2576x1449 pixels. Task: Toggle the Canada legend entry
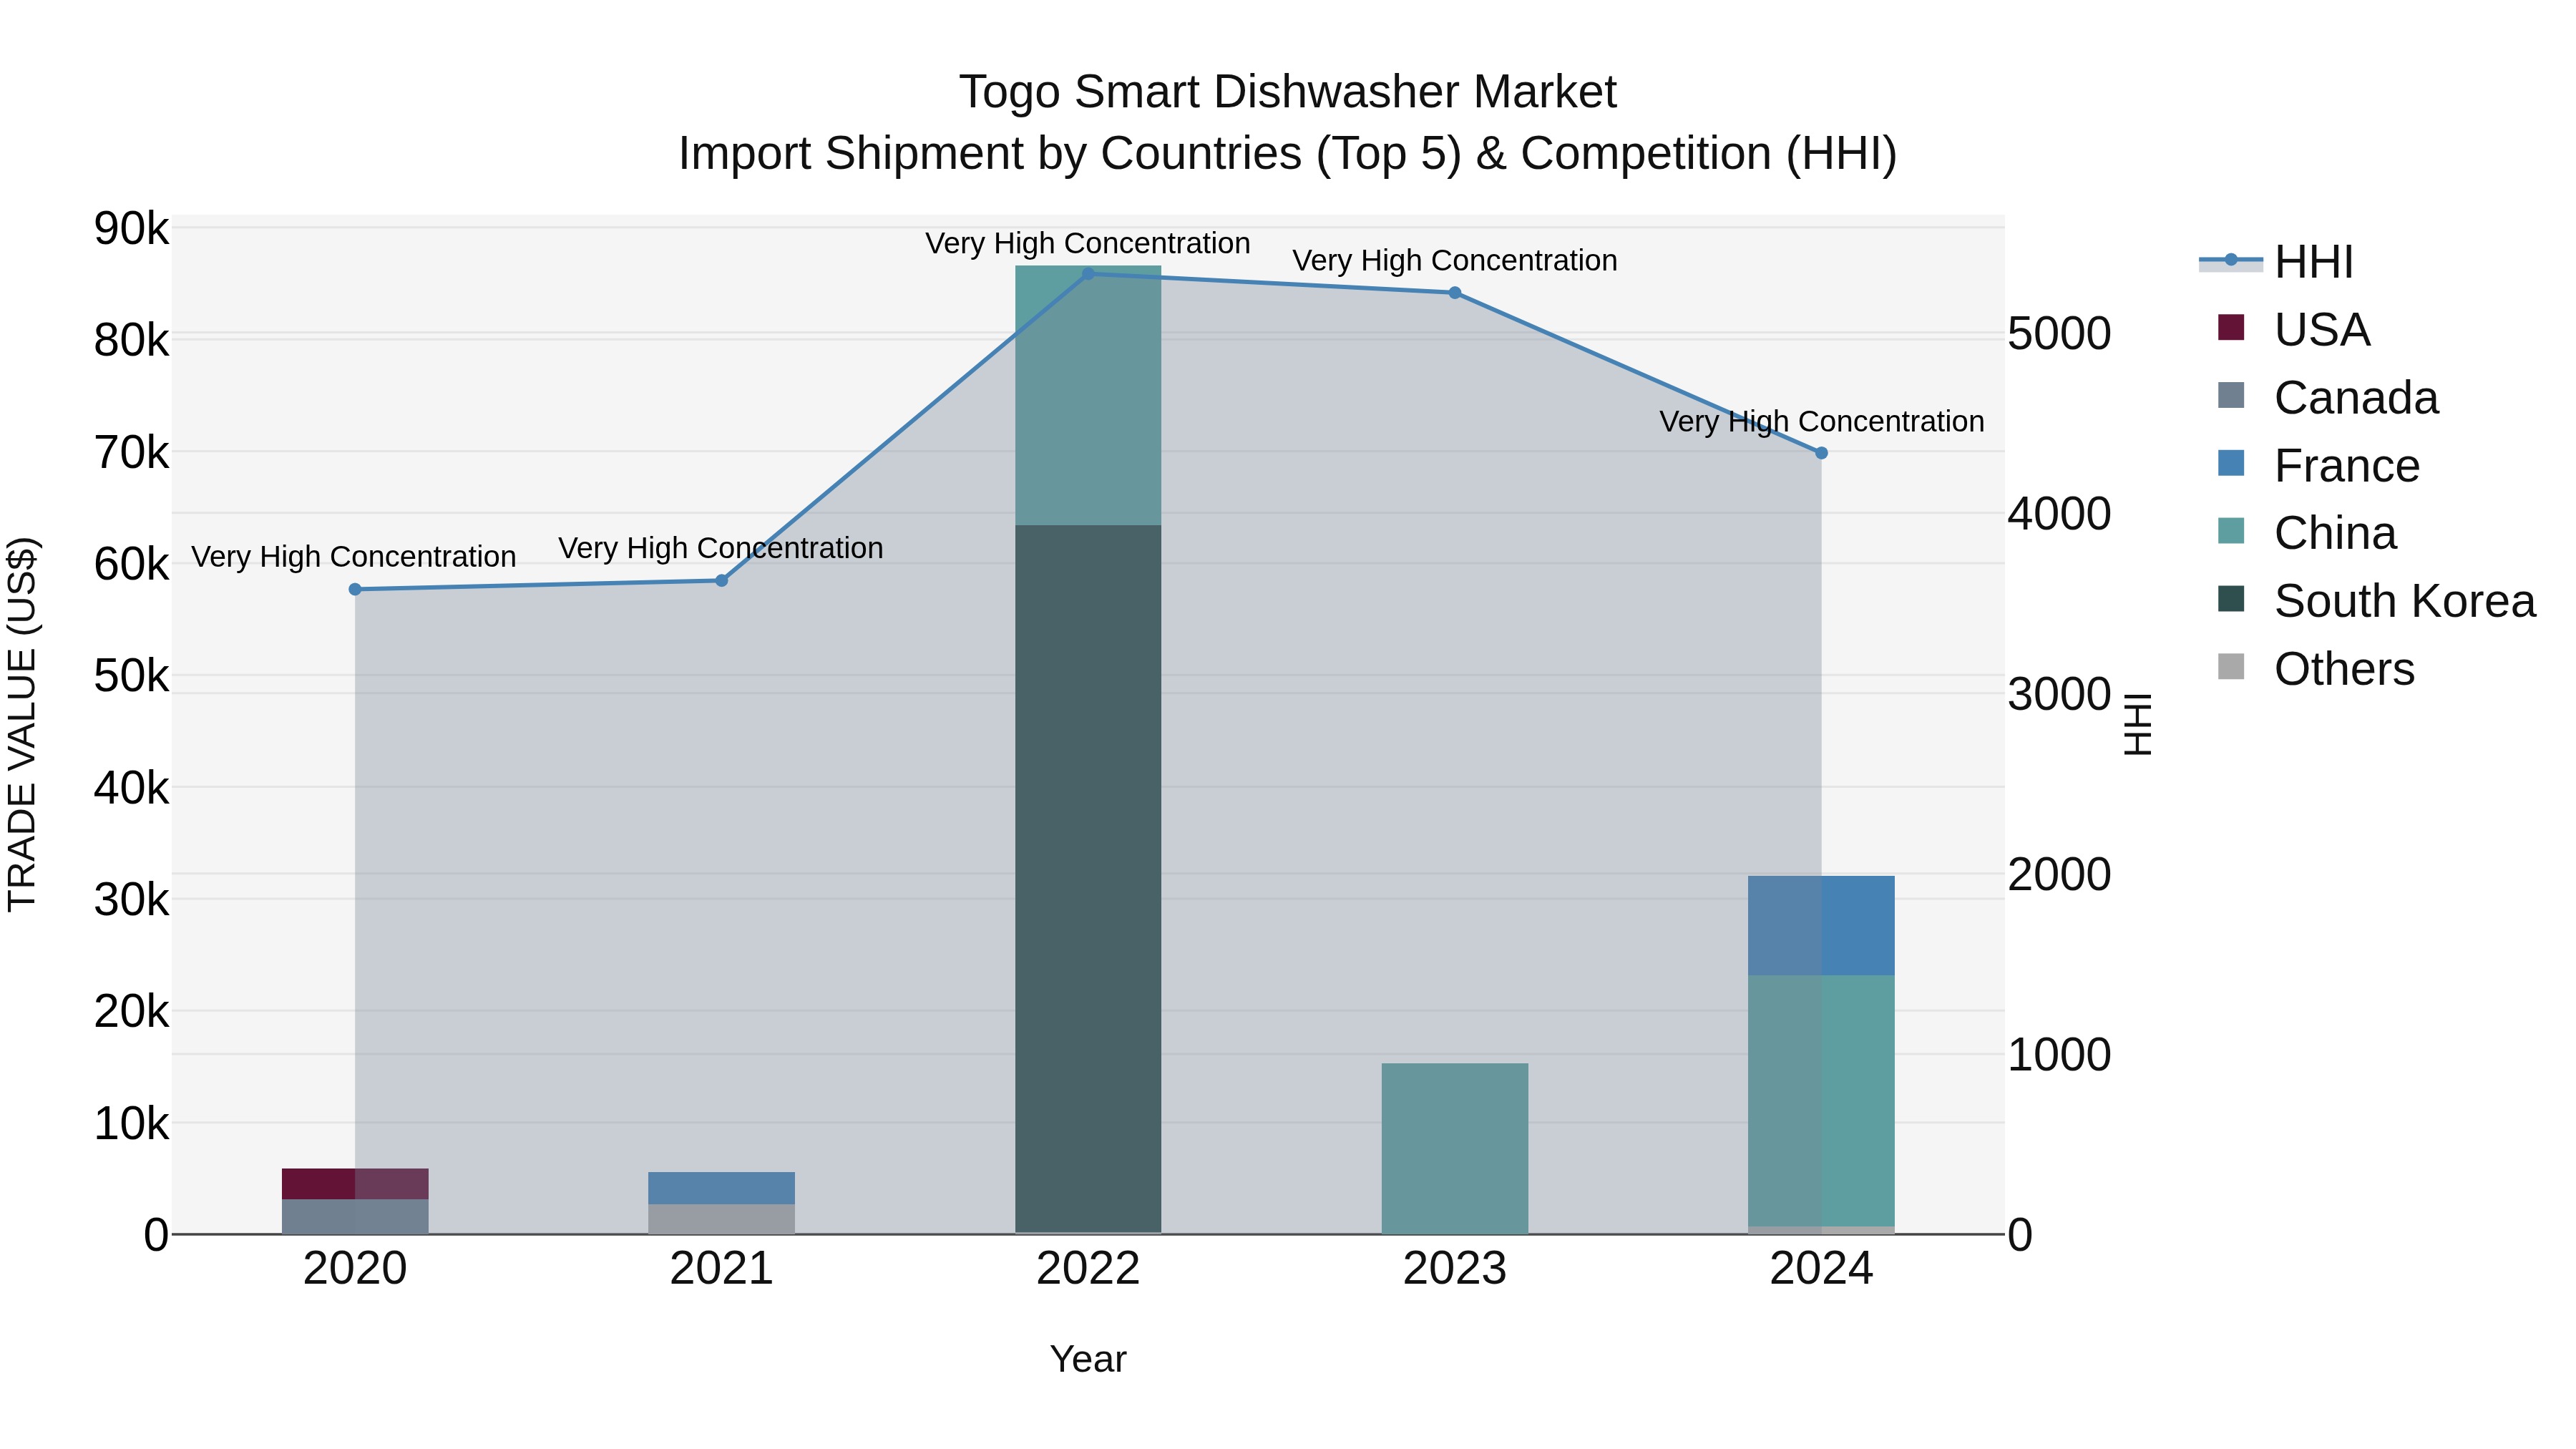2327,398
